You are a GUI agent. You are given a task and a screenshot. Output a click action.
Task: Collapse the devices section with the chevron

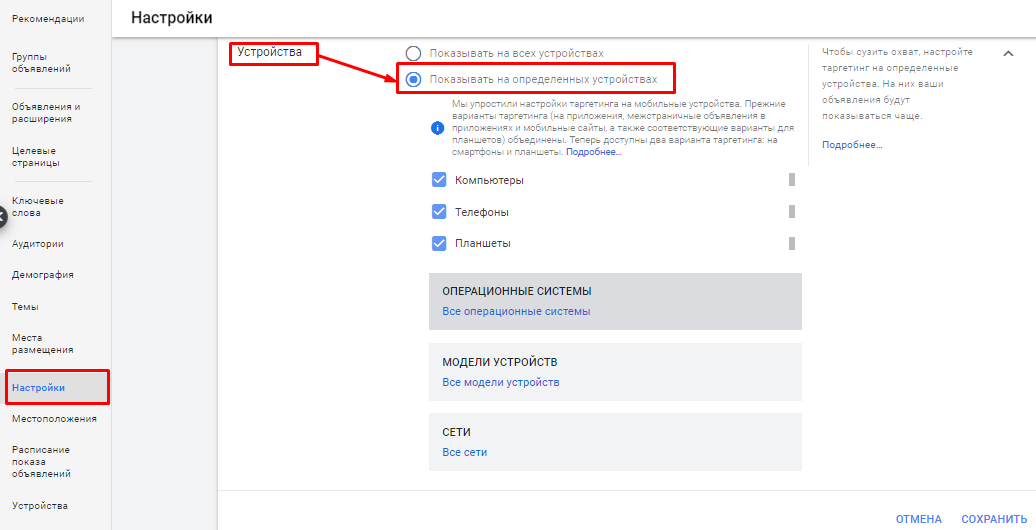pos(1007,53)
